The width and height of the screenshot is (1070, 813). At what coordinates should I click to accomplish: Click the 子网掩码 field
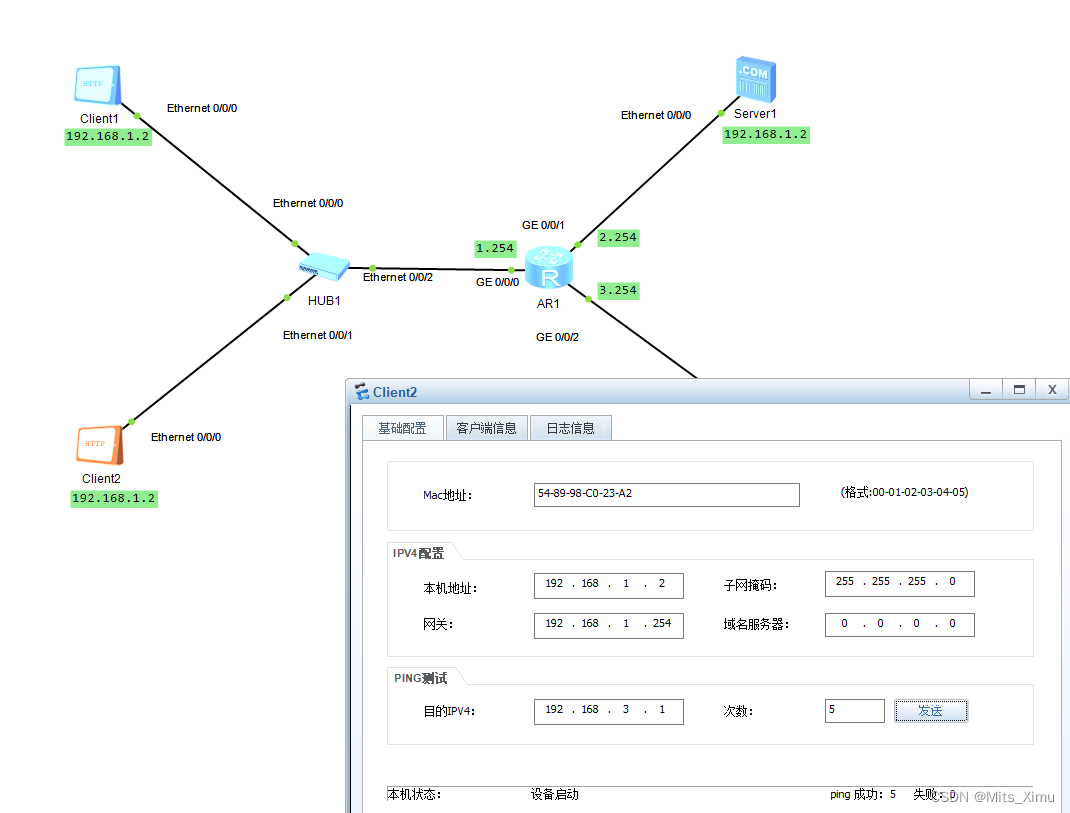click(898, 583)
